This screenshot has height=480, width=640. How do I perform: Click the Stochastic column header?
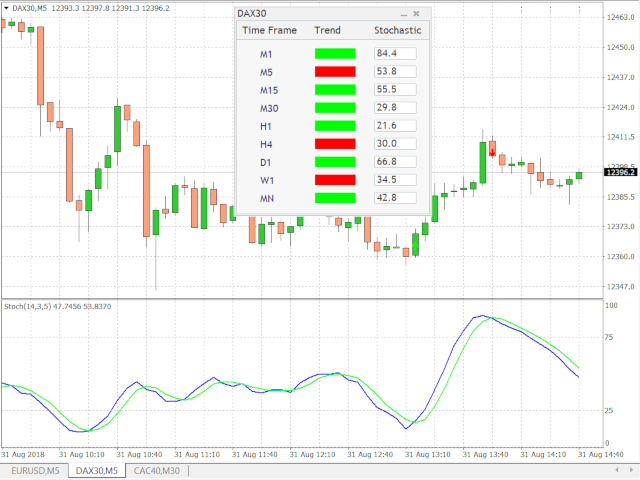(398, 30)
